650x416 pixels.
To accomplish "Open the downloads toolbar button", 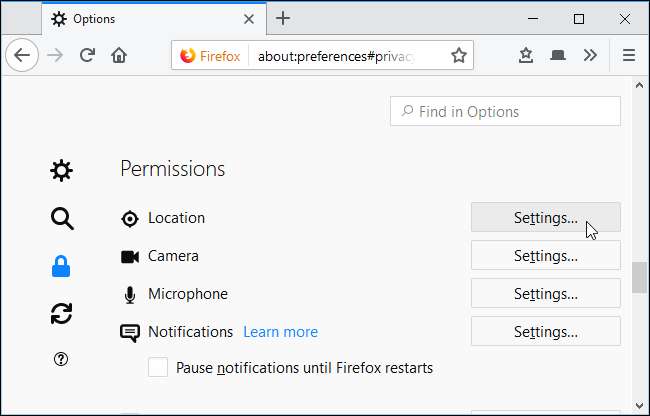I will [526, 56].
